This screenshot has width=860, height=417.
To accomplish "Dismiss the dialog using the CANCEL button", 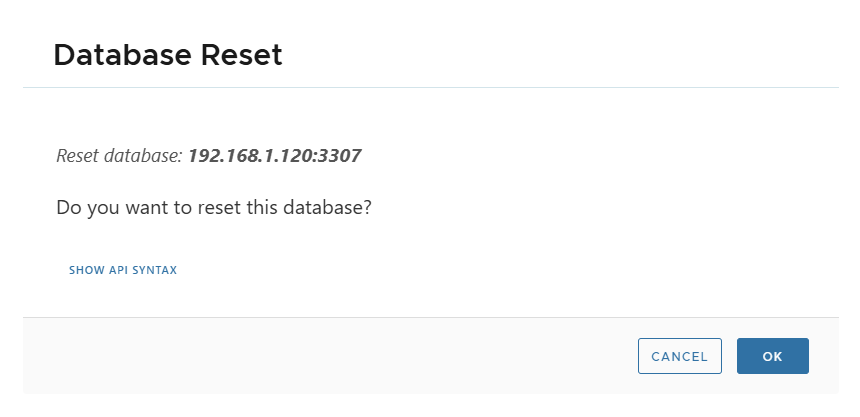I will (679, 356).
